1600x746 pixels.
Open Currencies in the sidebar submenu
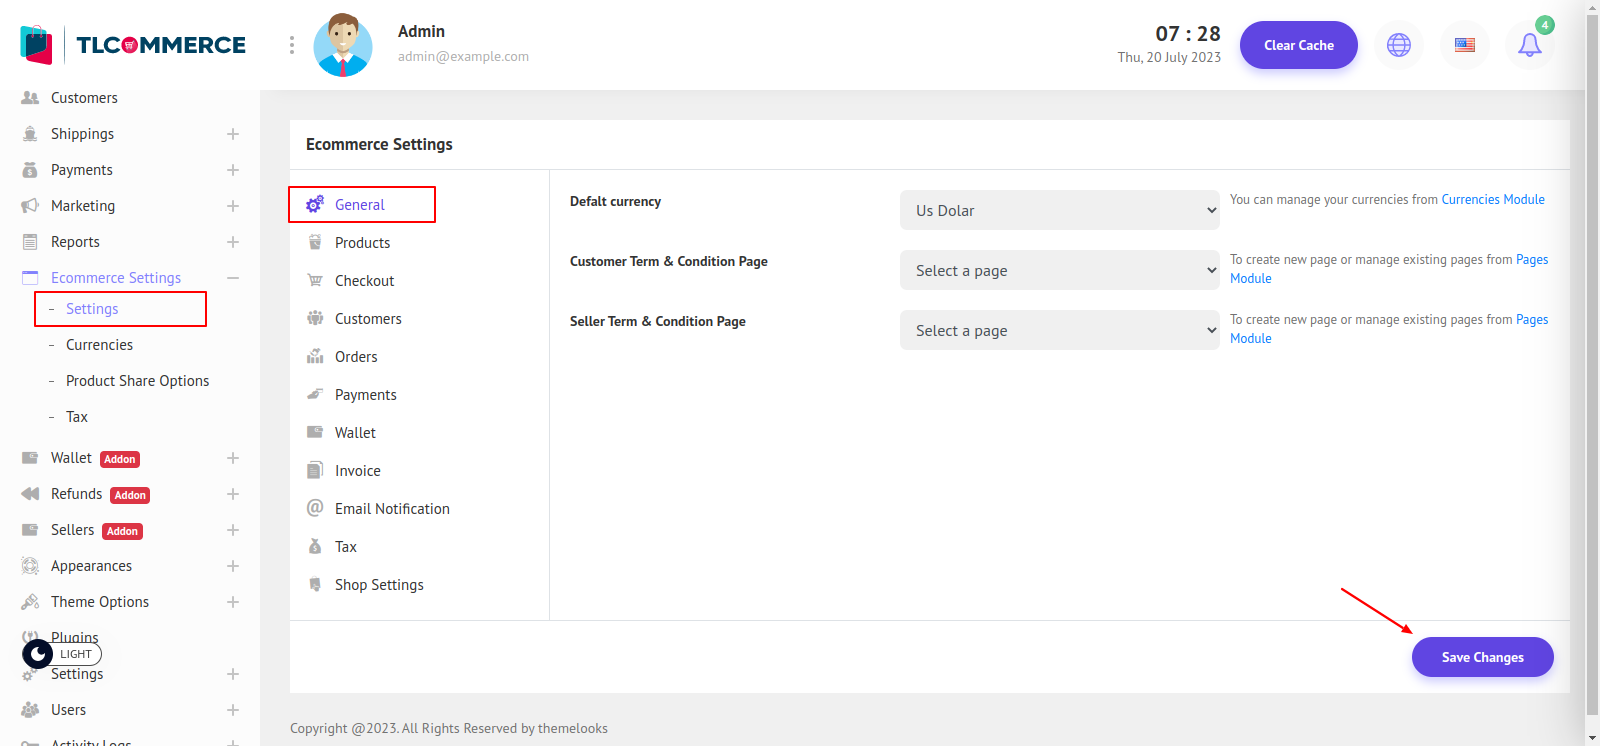pyautogui.click(x=99, y=345)
